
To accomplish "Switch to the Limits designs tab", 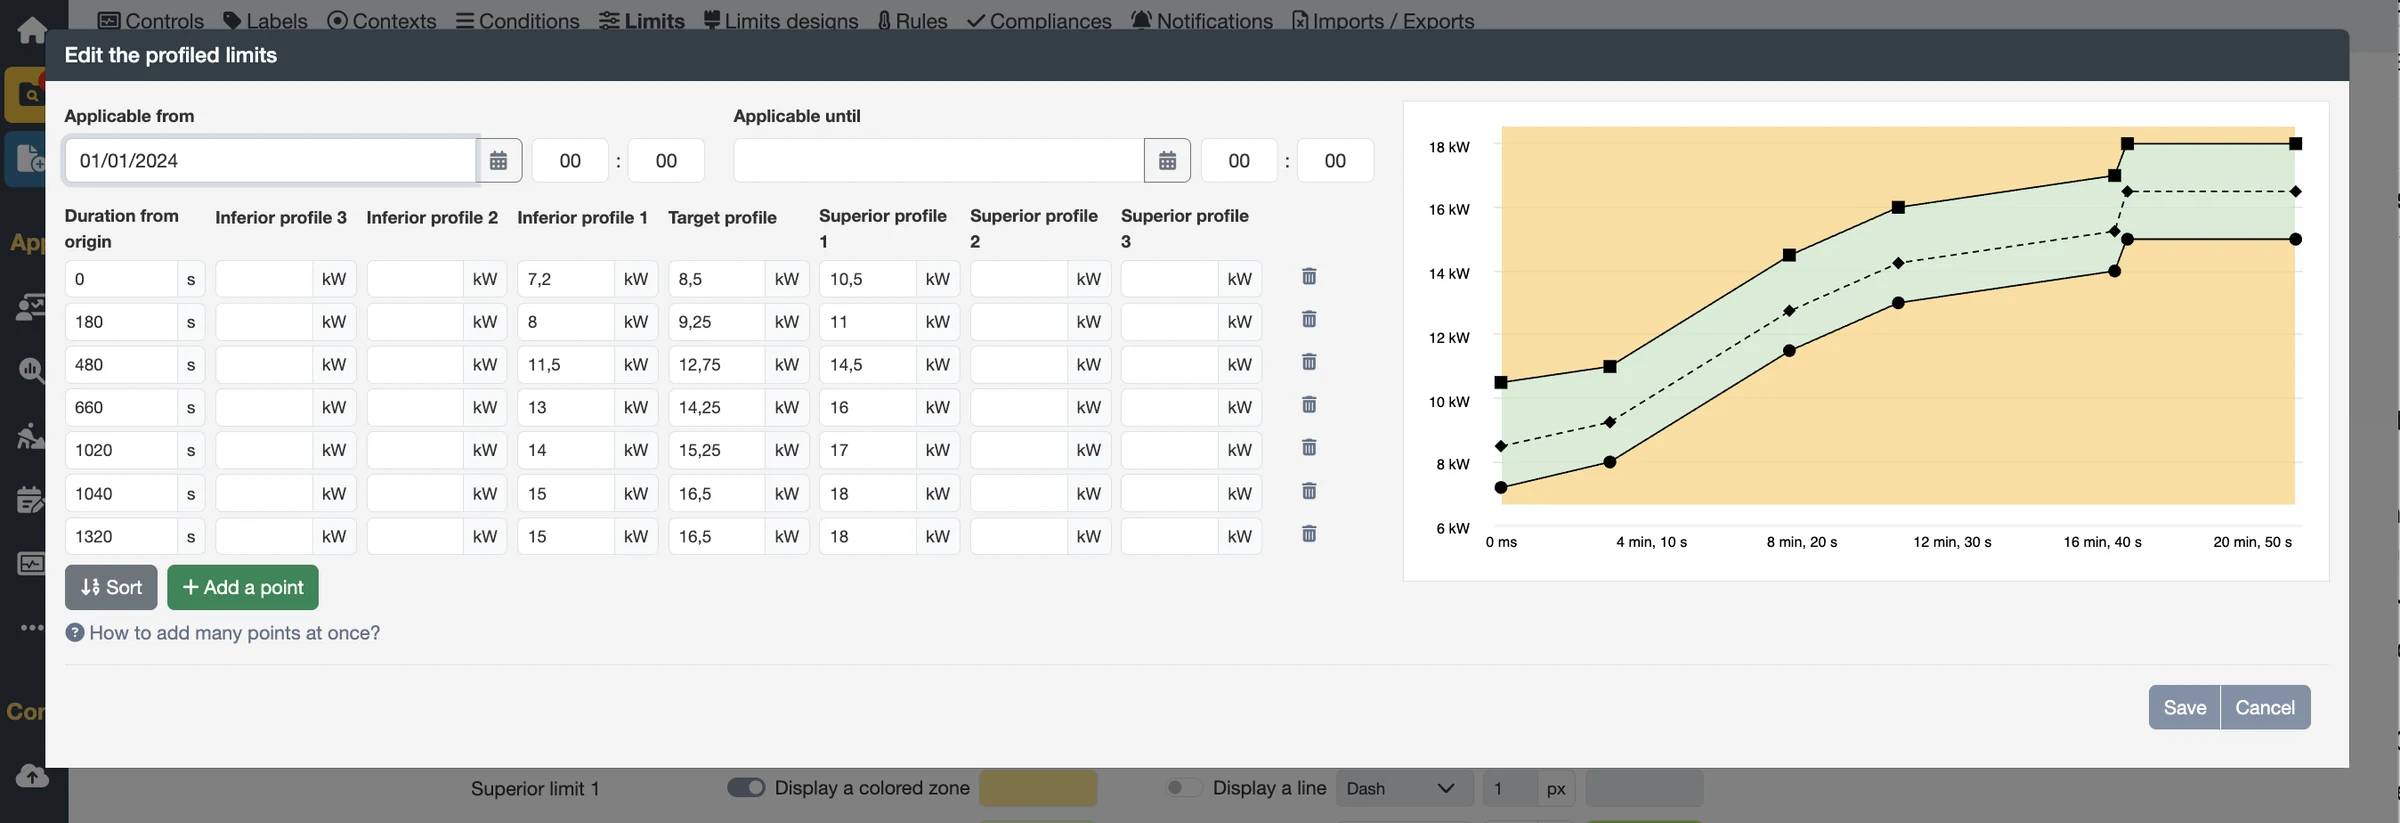I will (x=781, y=21).
